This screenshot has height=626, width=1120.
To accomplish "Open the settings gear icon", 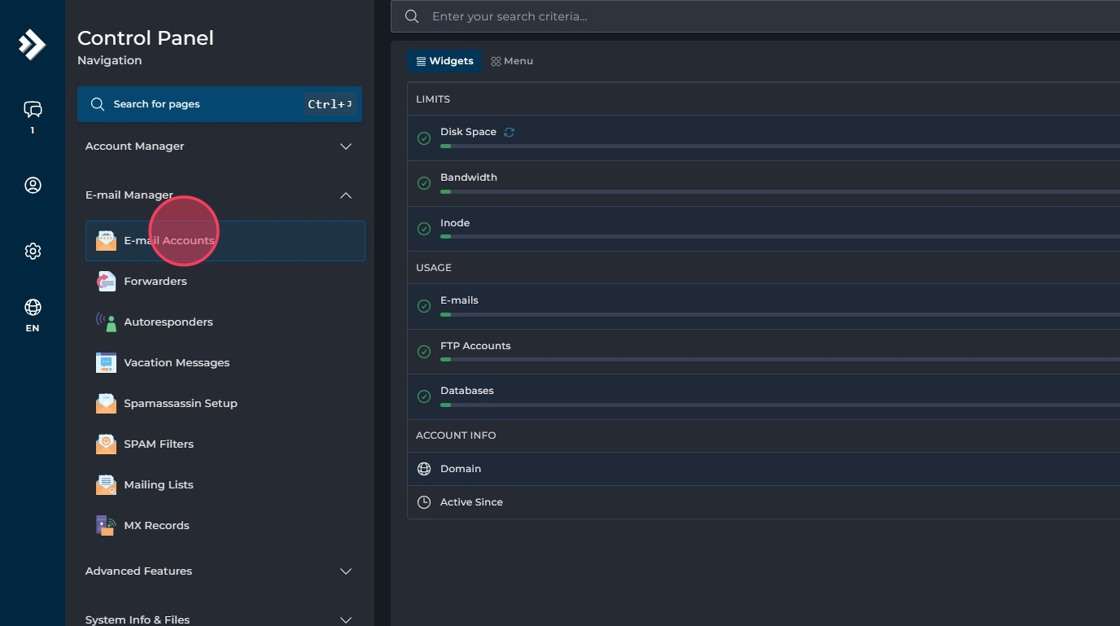I will click(x=32, y=251).
